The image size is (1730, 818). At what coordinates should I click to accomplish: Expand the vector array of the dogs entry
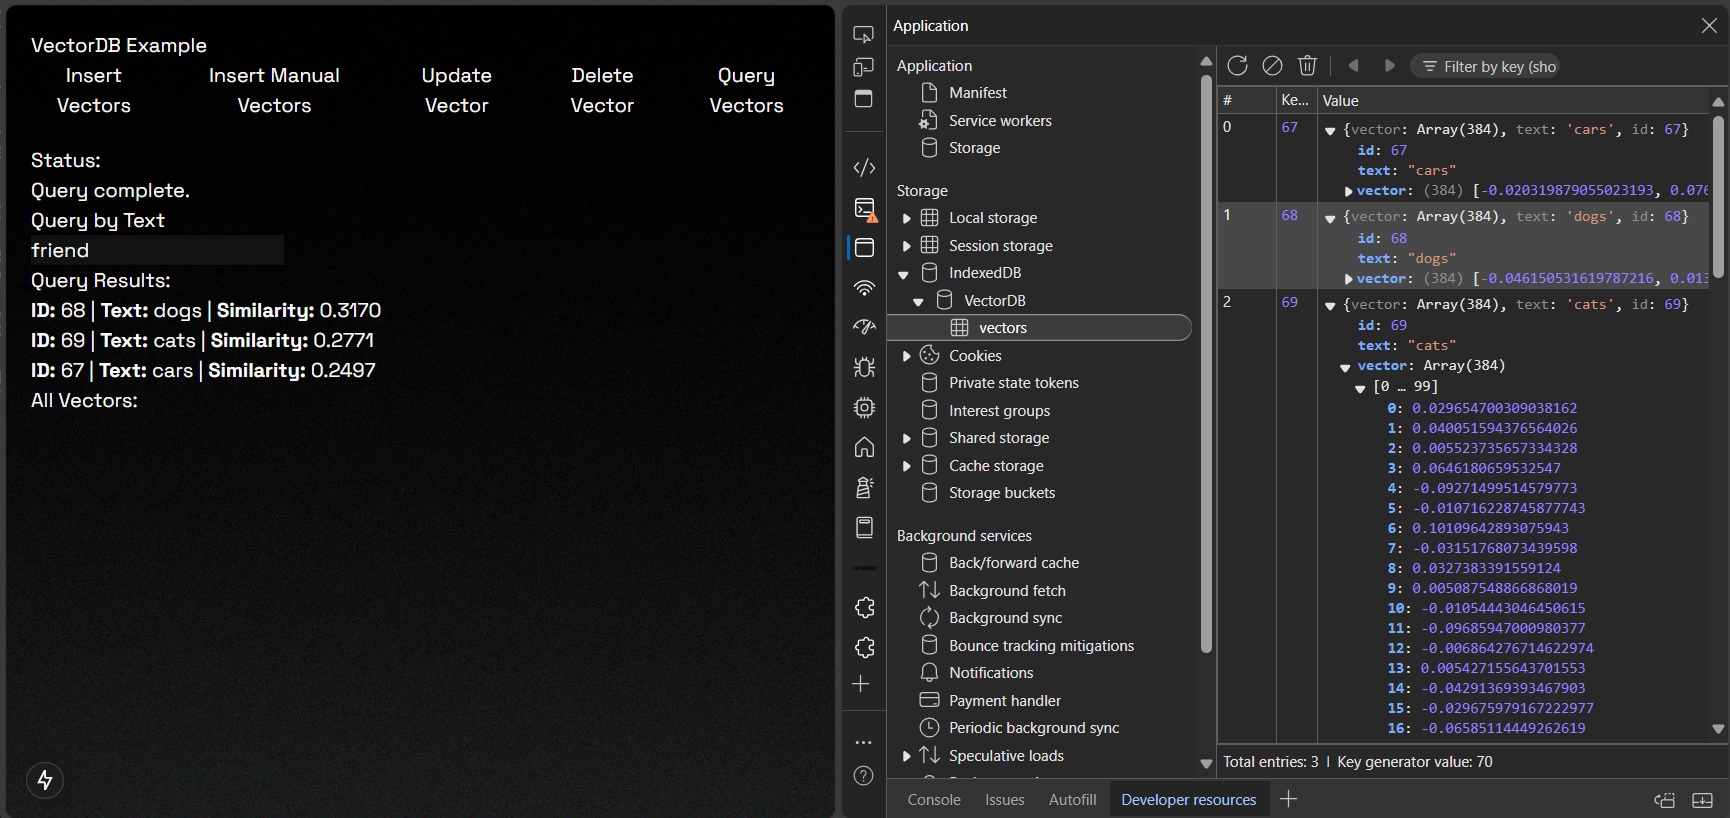click(1349, 279)
